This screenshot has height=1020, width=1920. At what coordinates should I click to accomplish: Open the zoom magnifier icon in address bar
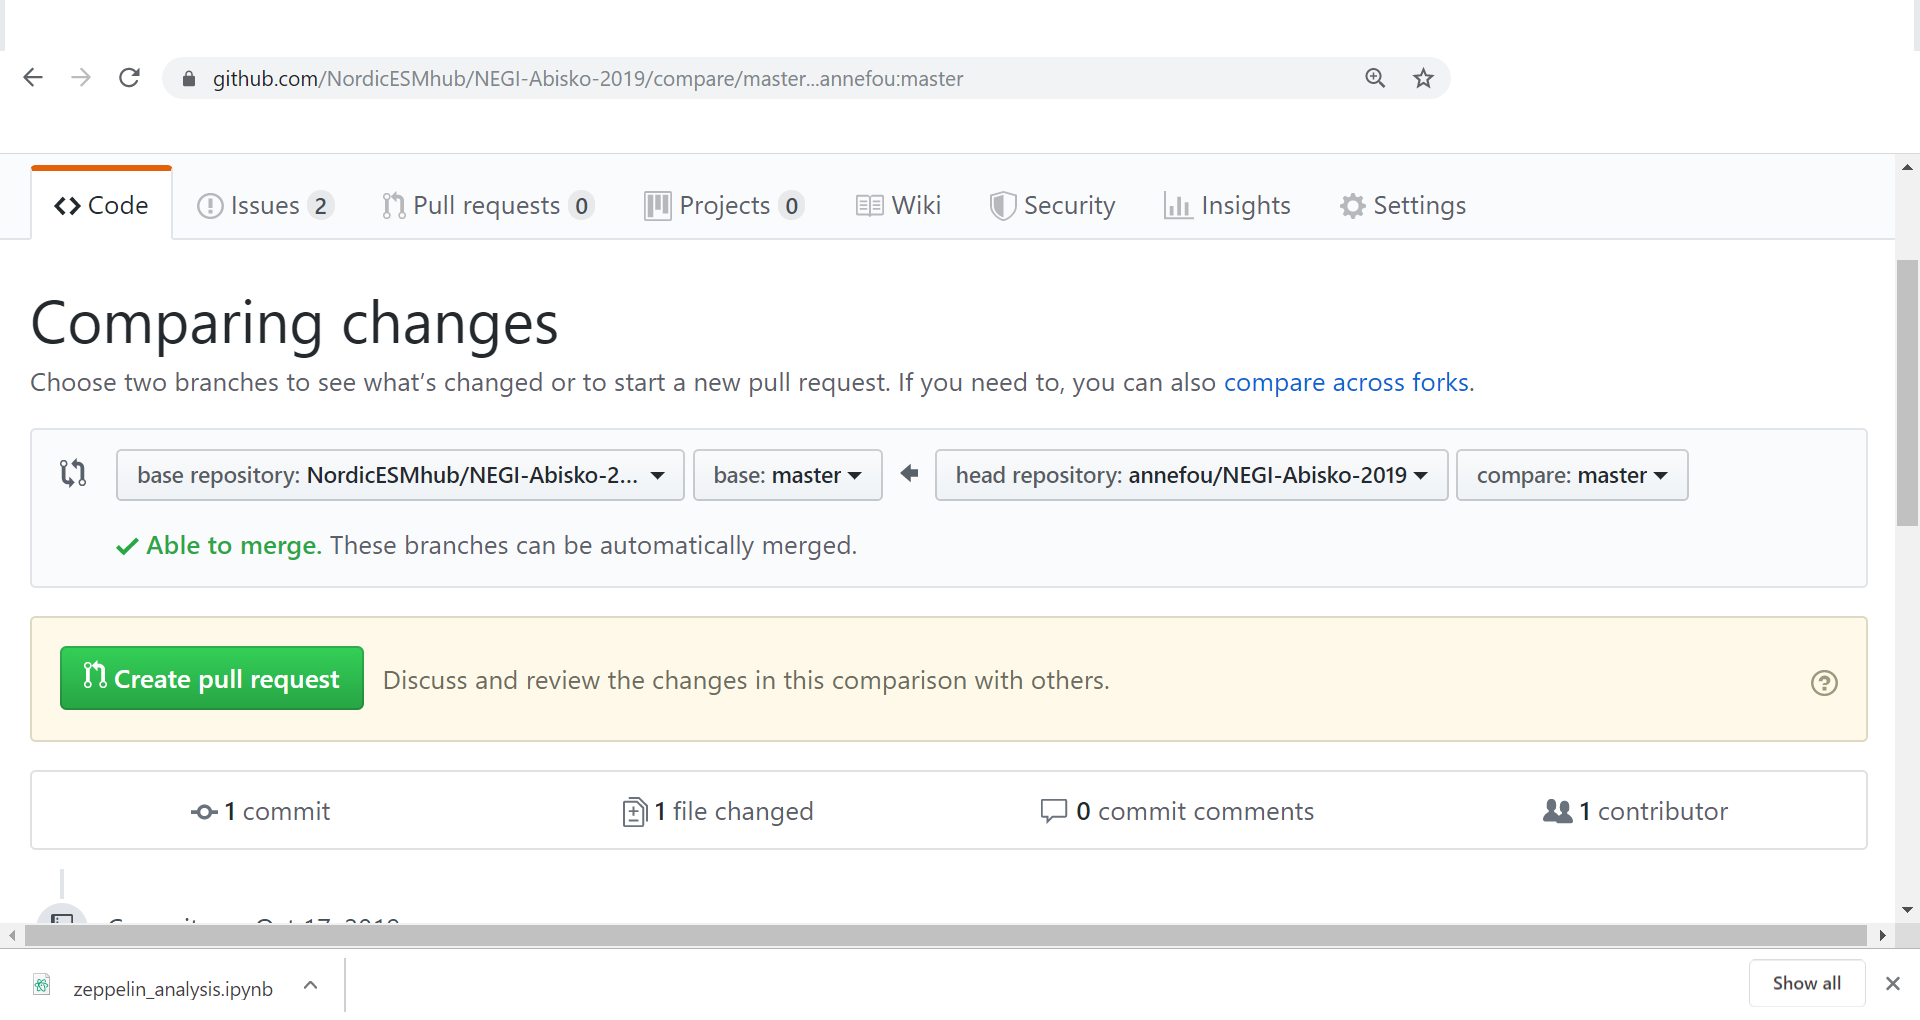coord(1375,78)
